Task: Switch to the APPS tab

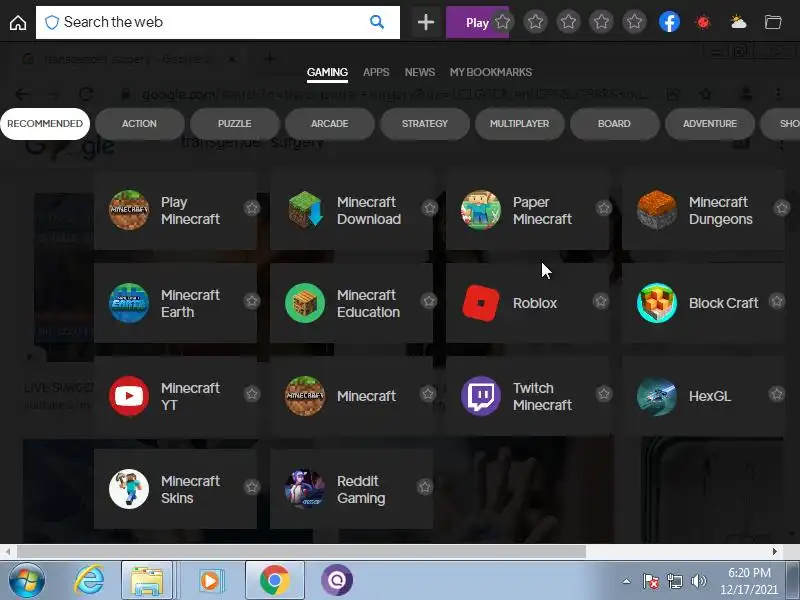Action: [x=376, y=72]
